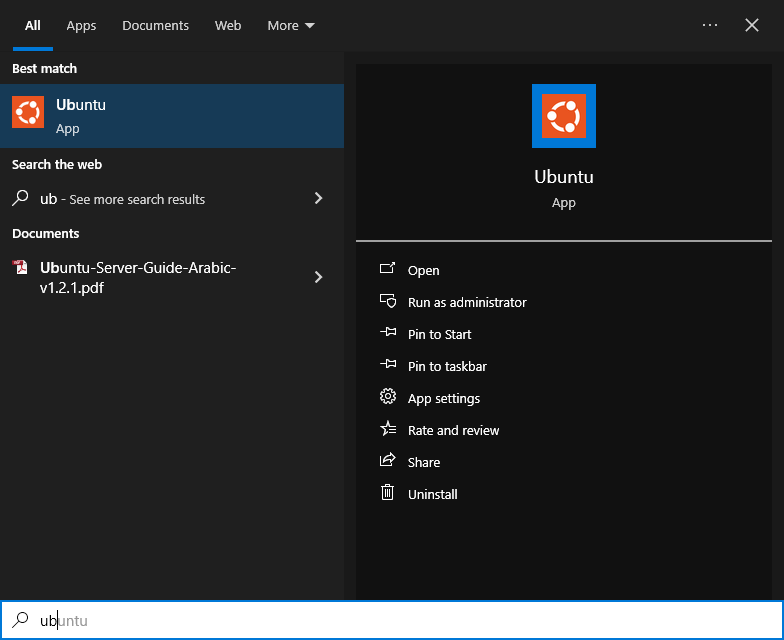
Task: Switch to the Apps tab
Action: point(81,26)
